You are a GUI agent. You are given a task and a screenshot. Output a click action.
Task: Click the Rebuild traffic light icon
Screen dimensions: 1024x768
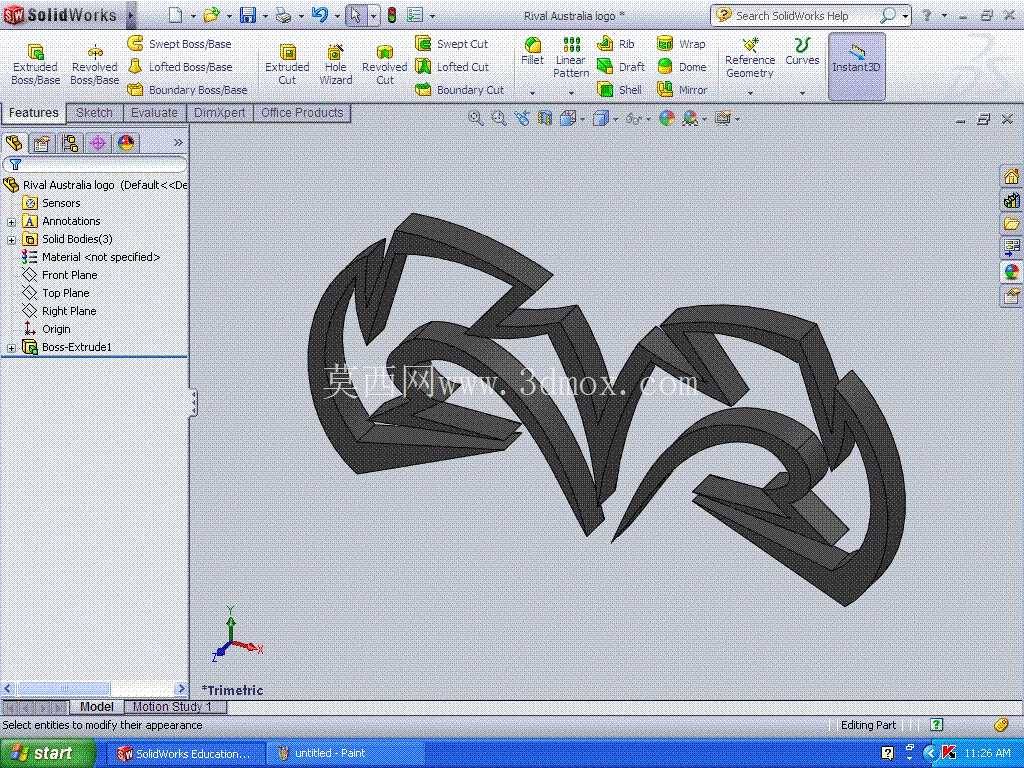pos(391,15)
